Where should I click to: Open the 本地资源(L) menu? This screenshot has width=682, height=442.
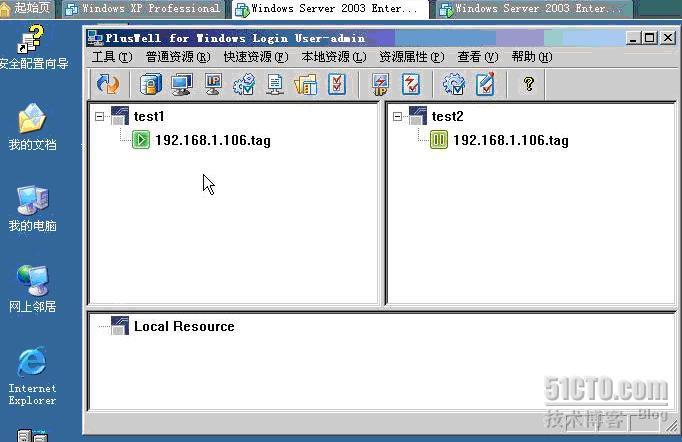coord(334,57)
